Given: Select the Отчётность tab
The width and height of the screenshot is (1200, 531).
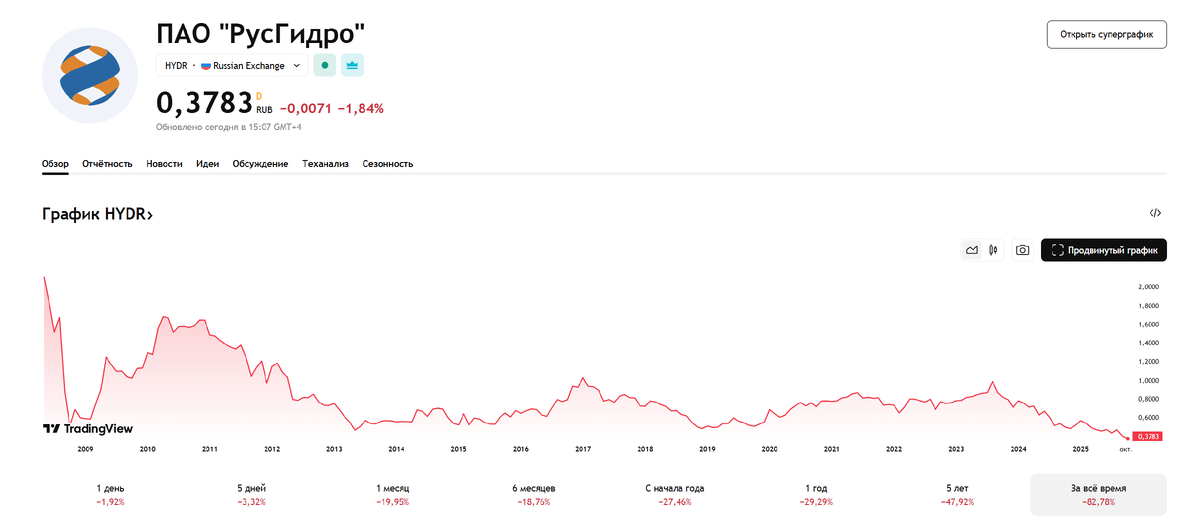Looking at the screenshot, I should coord(107,164).
